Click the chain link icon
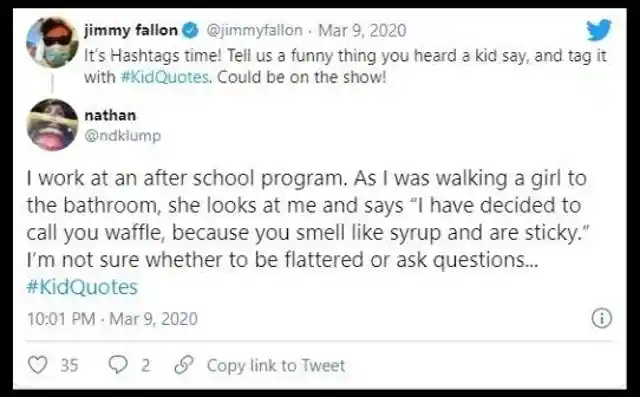This screenshot has width=640, height=397. click(184, 365)
